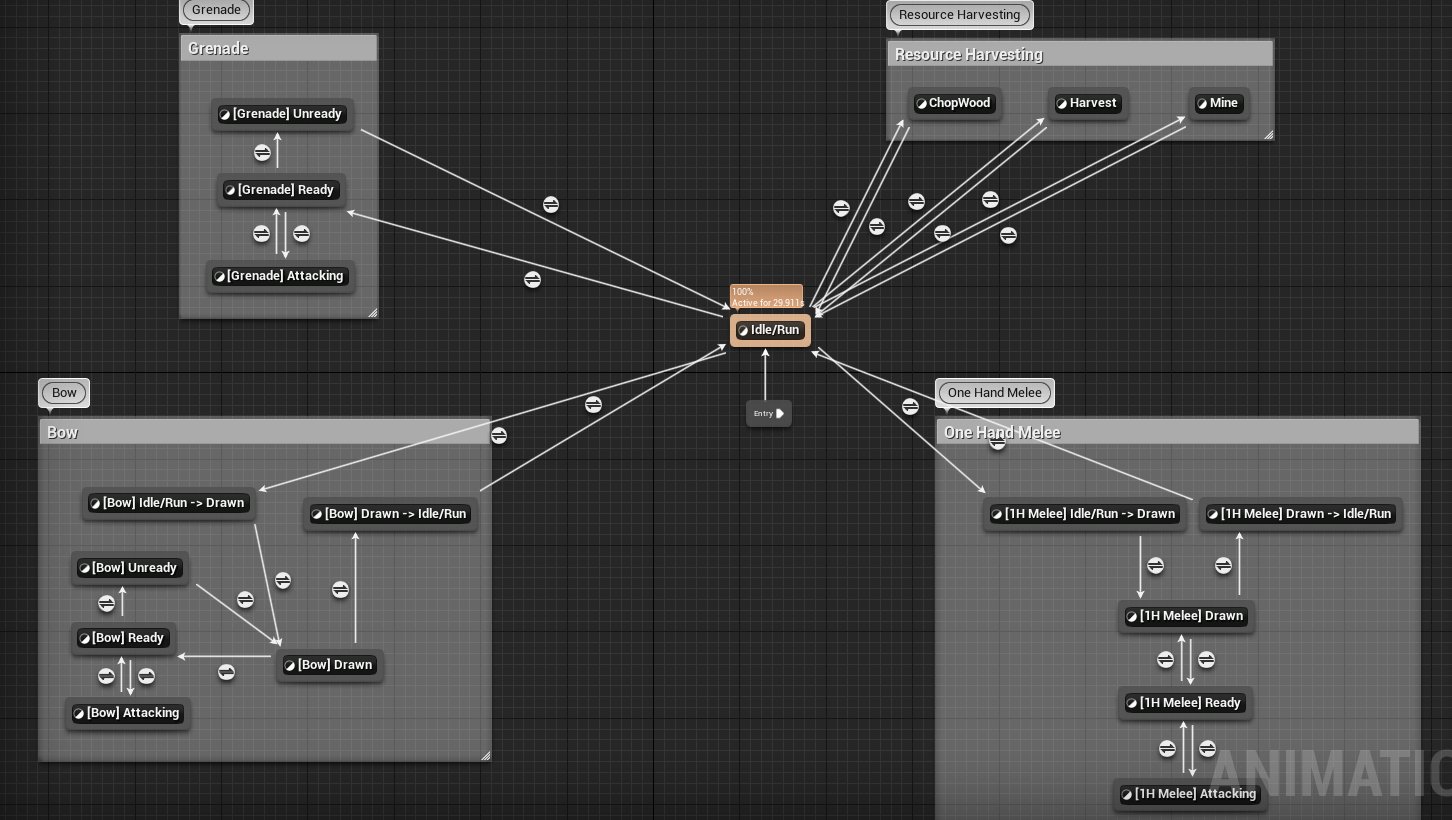Select the [1H Melee] Idle/Run -> Drawn state

pos(1084,514)
